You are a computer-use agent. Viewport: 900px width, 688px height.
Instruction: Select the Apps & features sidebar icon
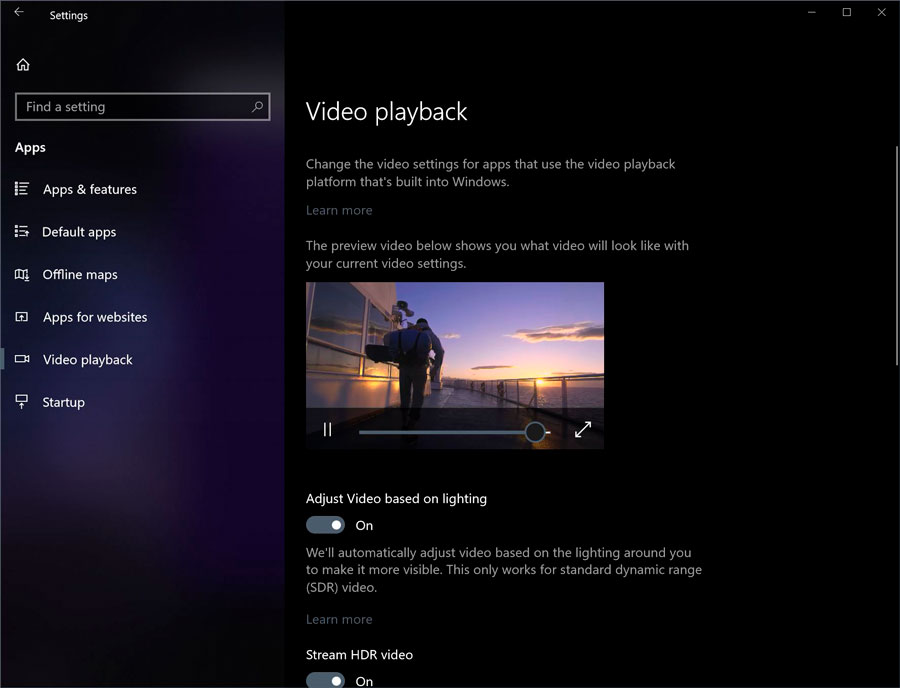pos(21,189)
